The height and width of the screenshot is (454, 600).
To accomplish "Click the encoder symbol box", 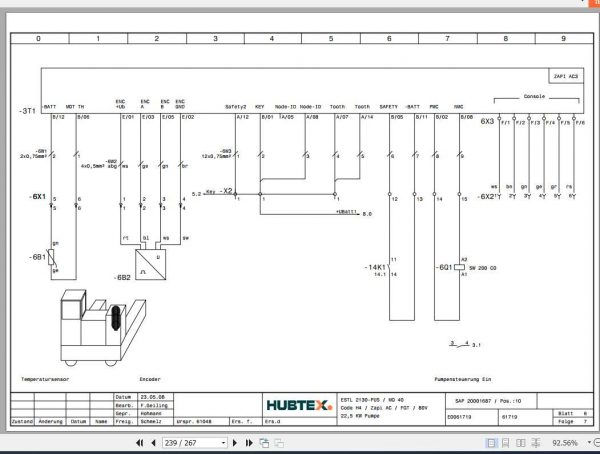I will point(151,265).
